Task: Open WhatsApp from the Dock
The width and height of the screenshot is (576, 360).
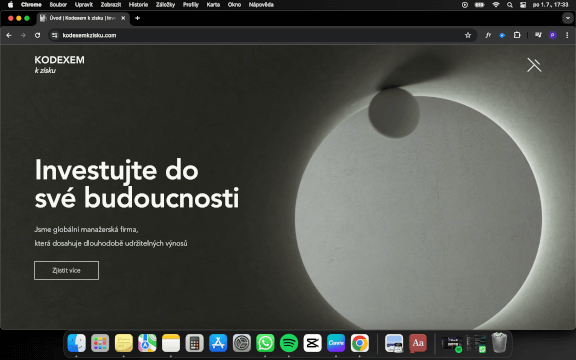Action: click(265, 343)
